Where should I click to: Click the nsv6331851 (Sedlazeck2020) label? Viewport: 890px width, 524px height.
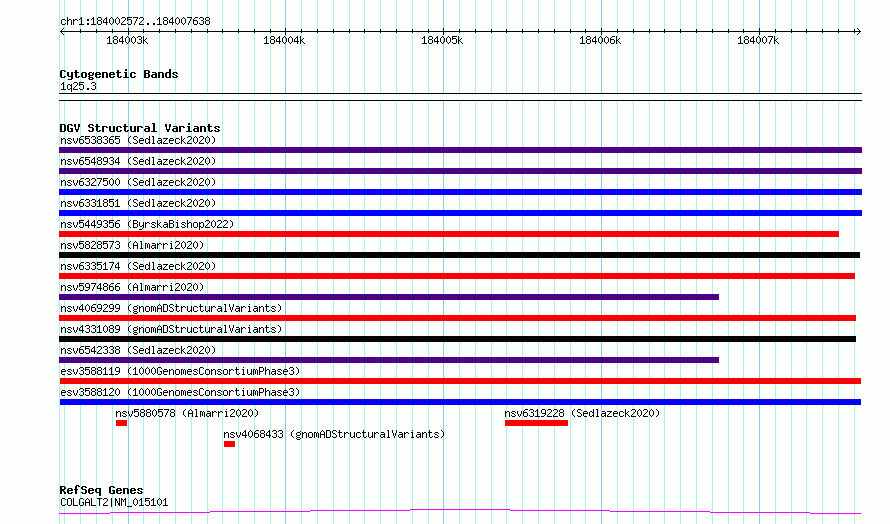point(138,203)
